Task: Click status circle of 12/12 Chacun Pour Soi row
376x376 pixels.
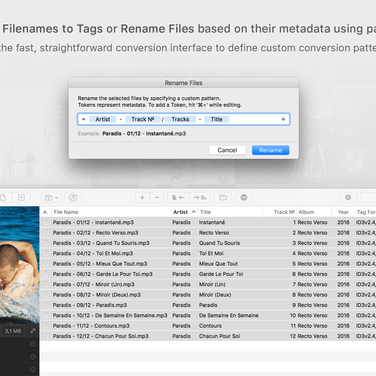Action: point(46,336)
